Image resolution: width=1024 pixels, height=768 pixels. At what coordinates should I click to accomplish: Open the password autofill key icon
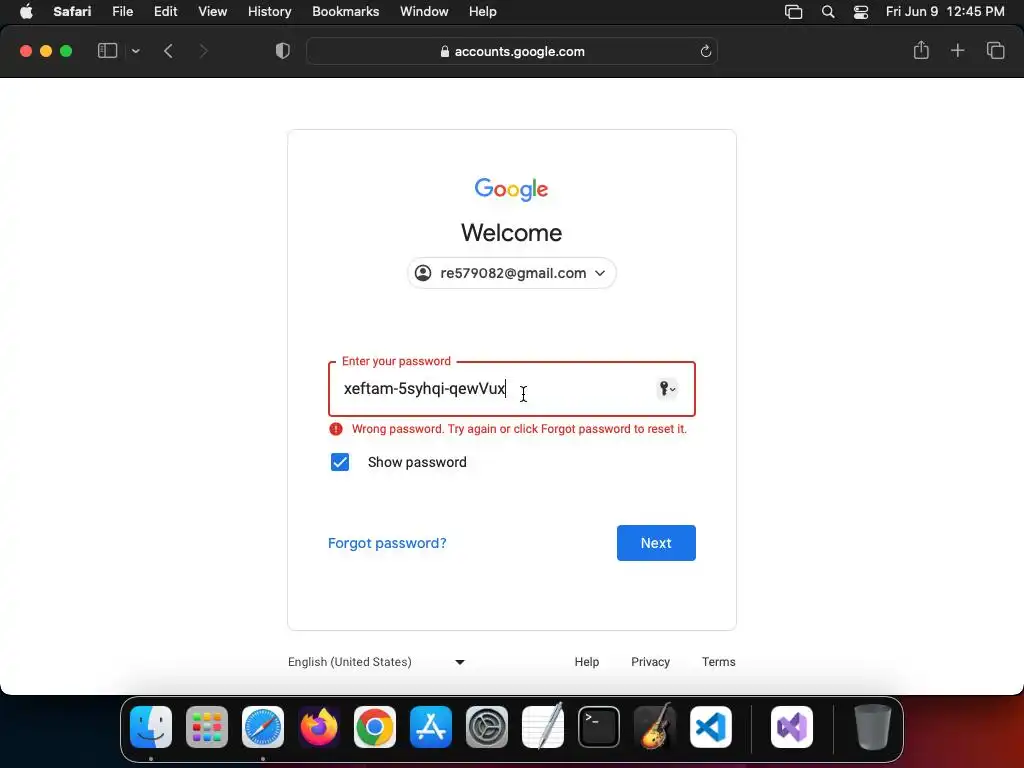click(667, 389)
